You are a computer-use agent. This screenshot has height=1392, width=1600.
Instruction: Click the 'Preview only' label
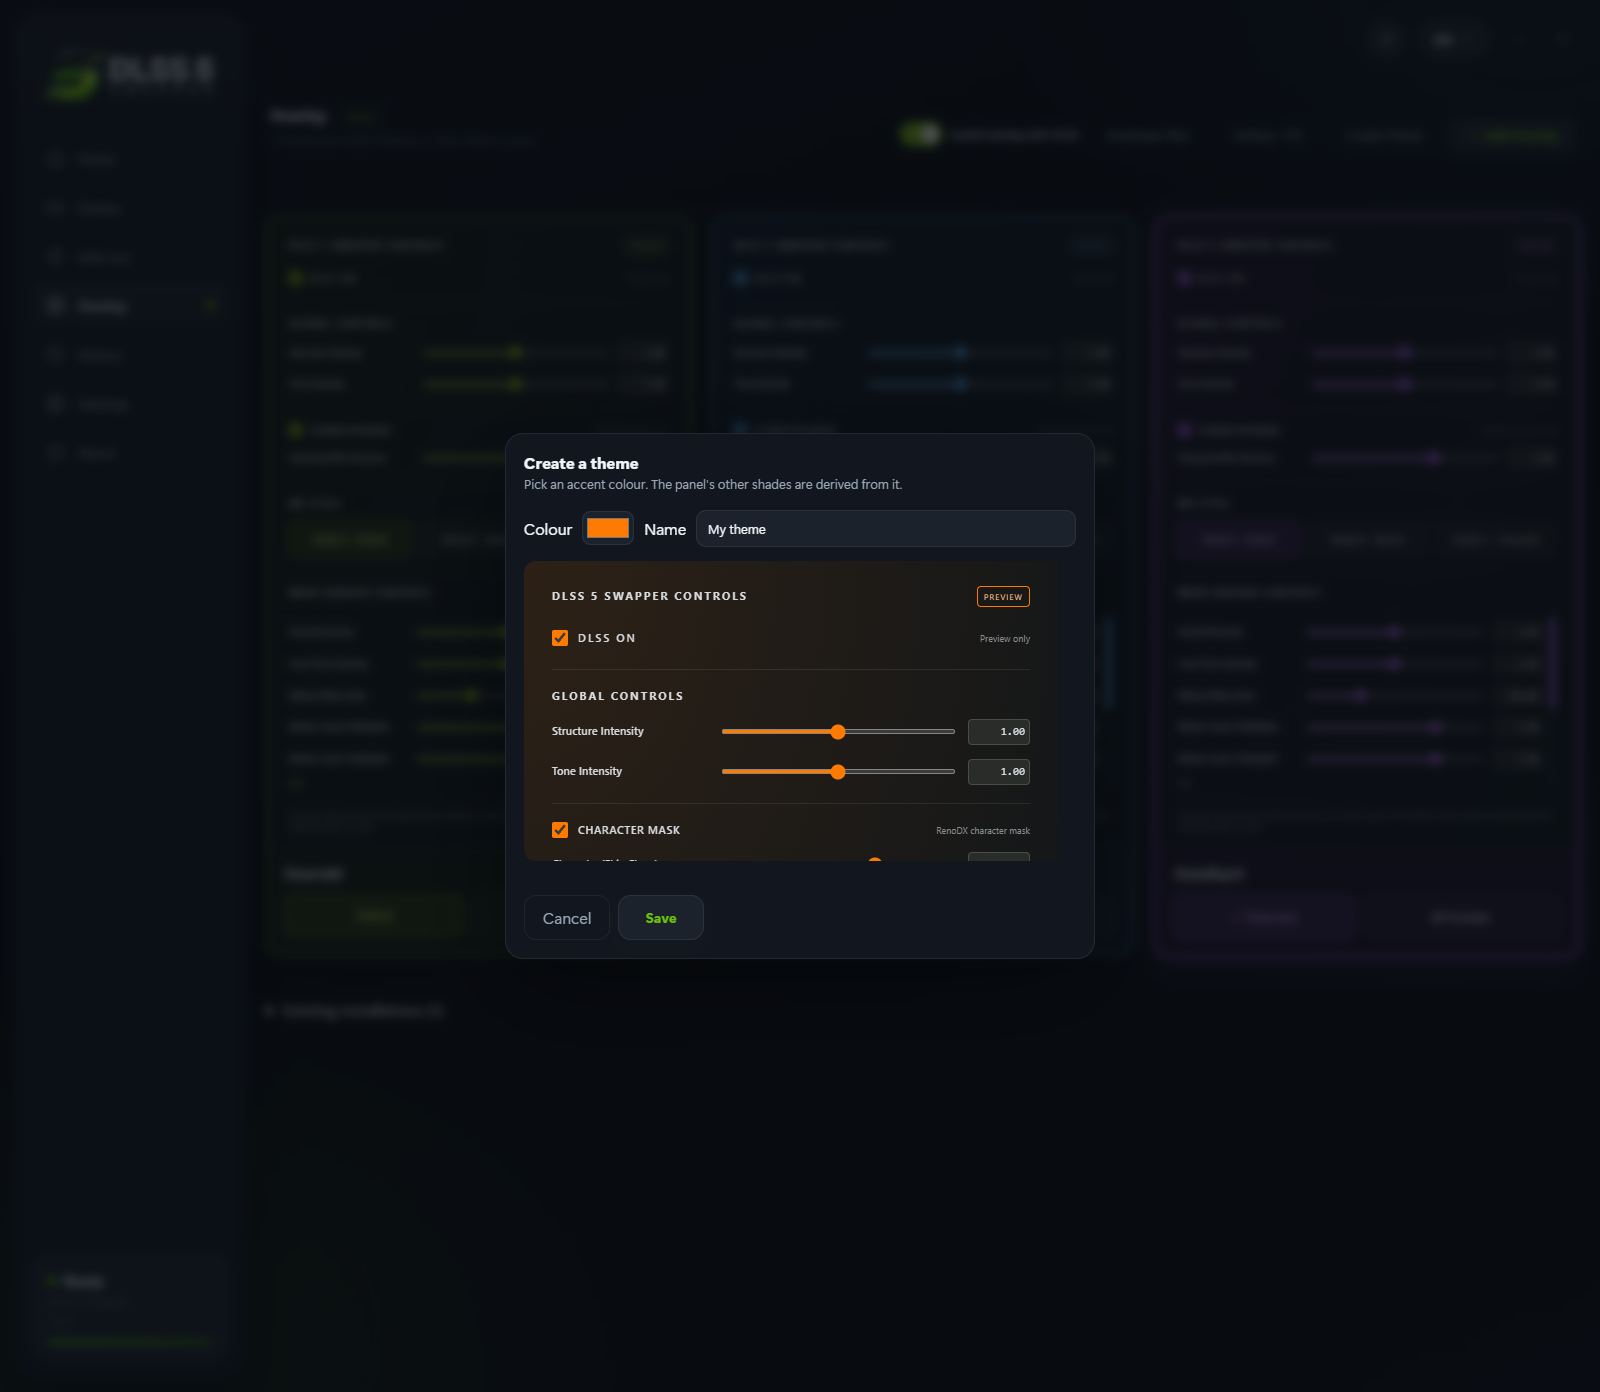(1005, 639)
